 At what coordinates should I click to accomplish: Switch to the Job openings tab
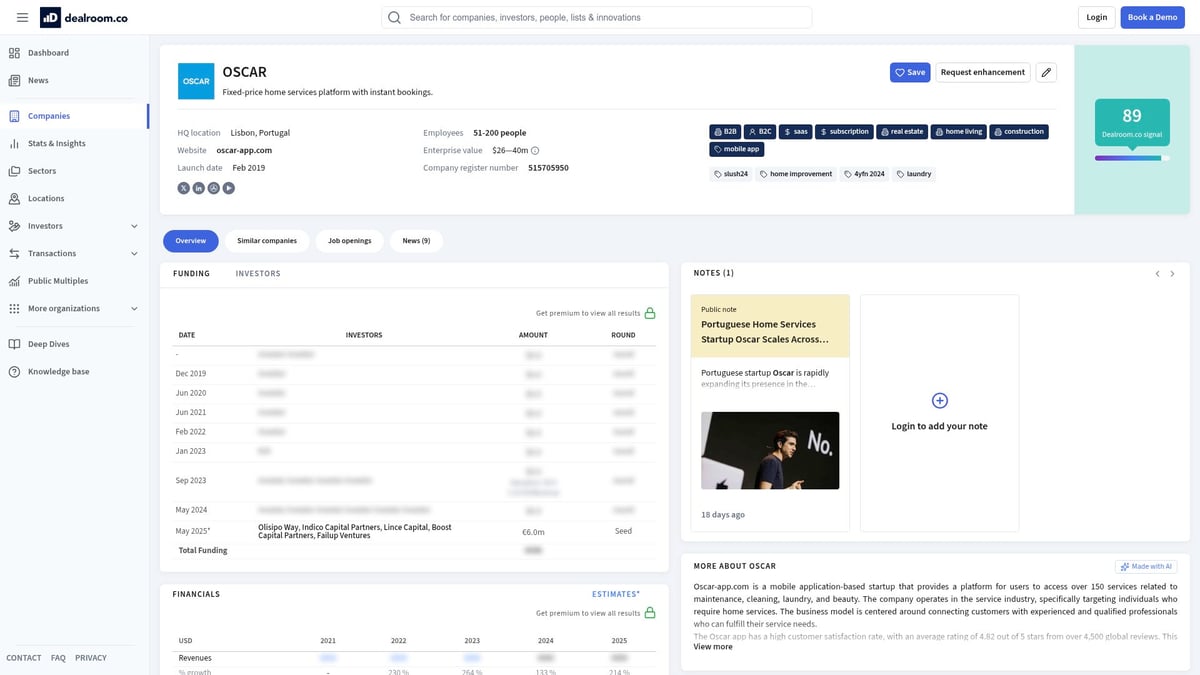click(x=349, y=240)
